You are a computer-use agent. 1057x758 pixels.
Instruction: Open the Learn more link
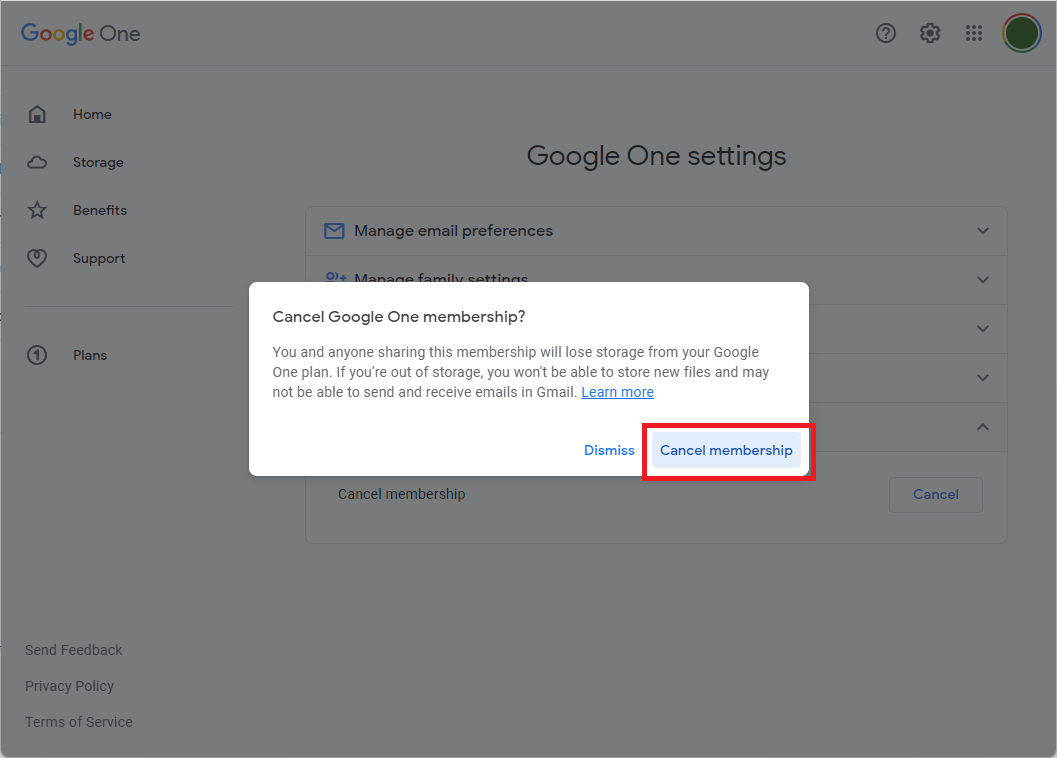(x=617, y=392)
